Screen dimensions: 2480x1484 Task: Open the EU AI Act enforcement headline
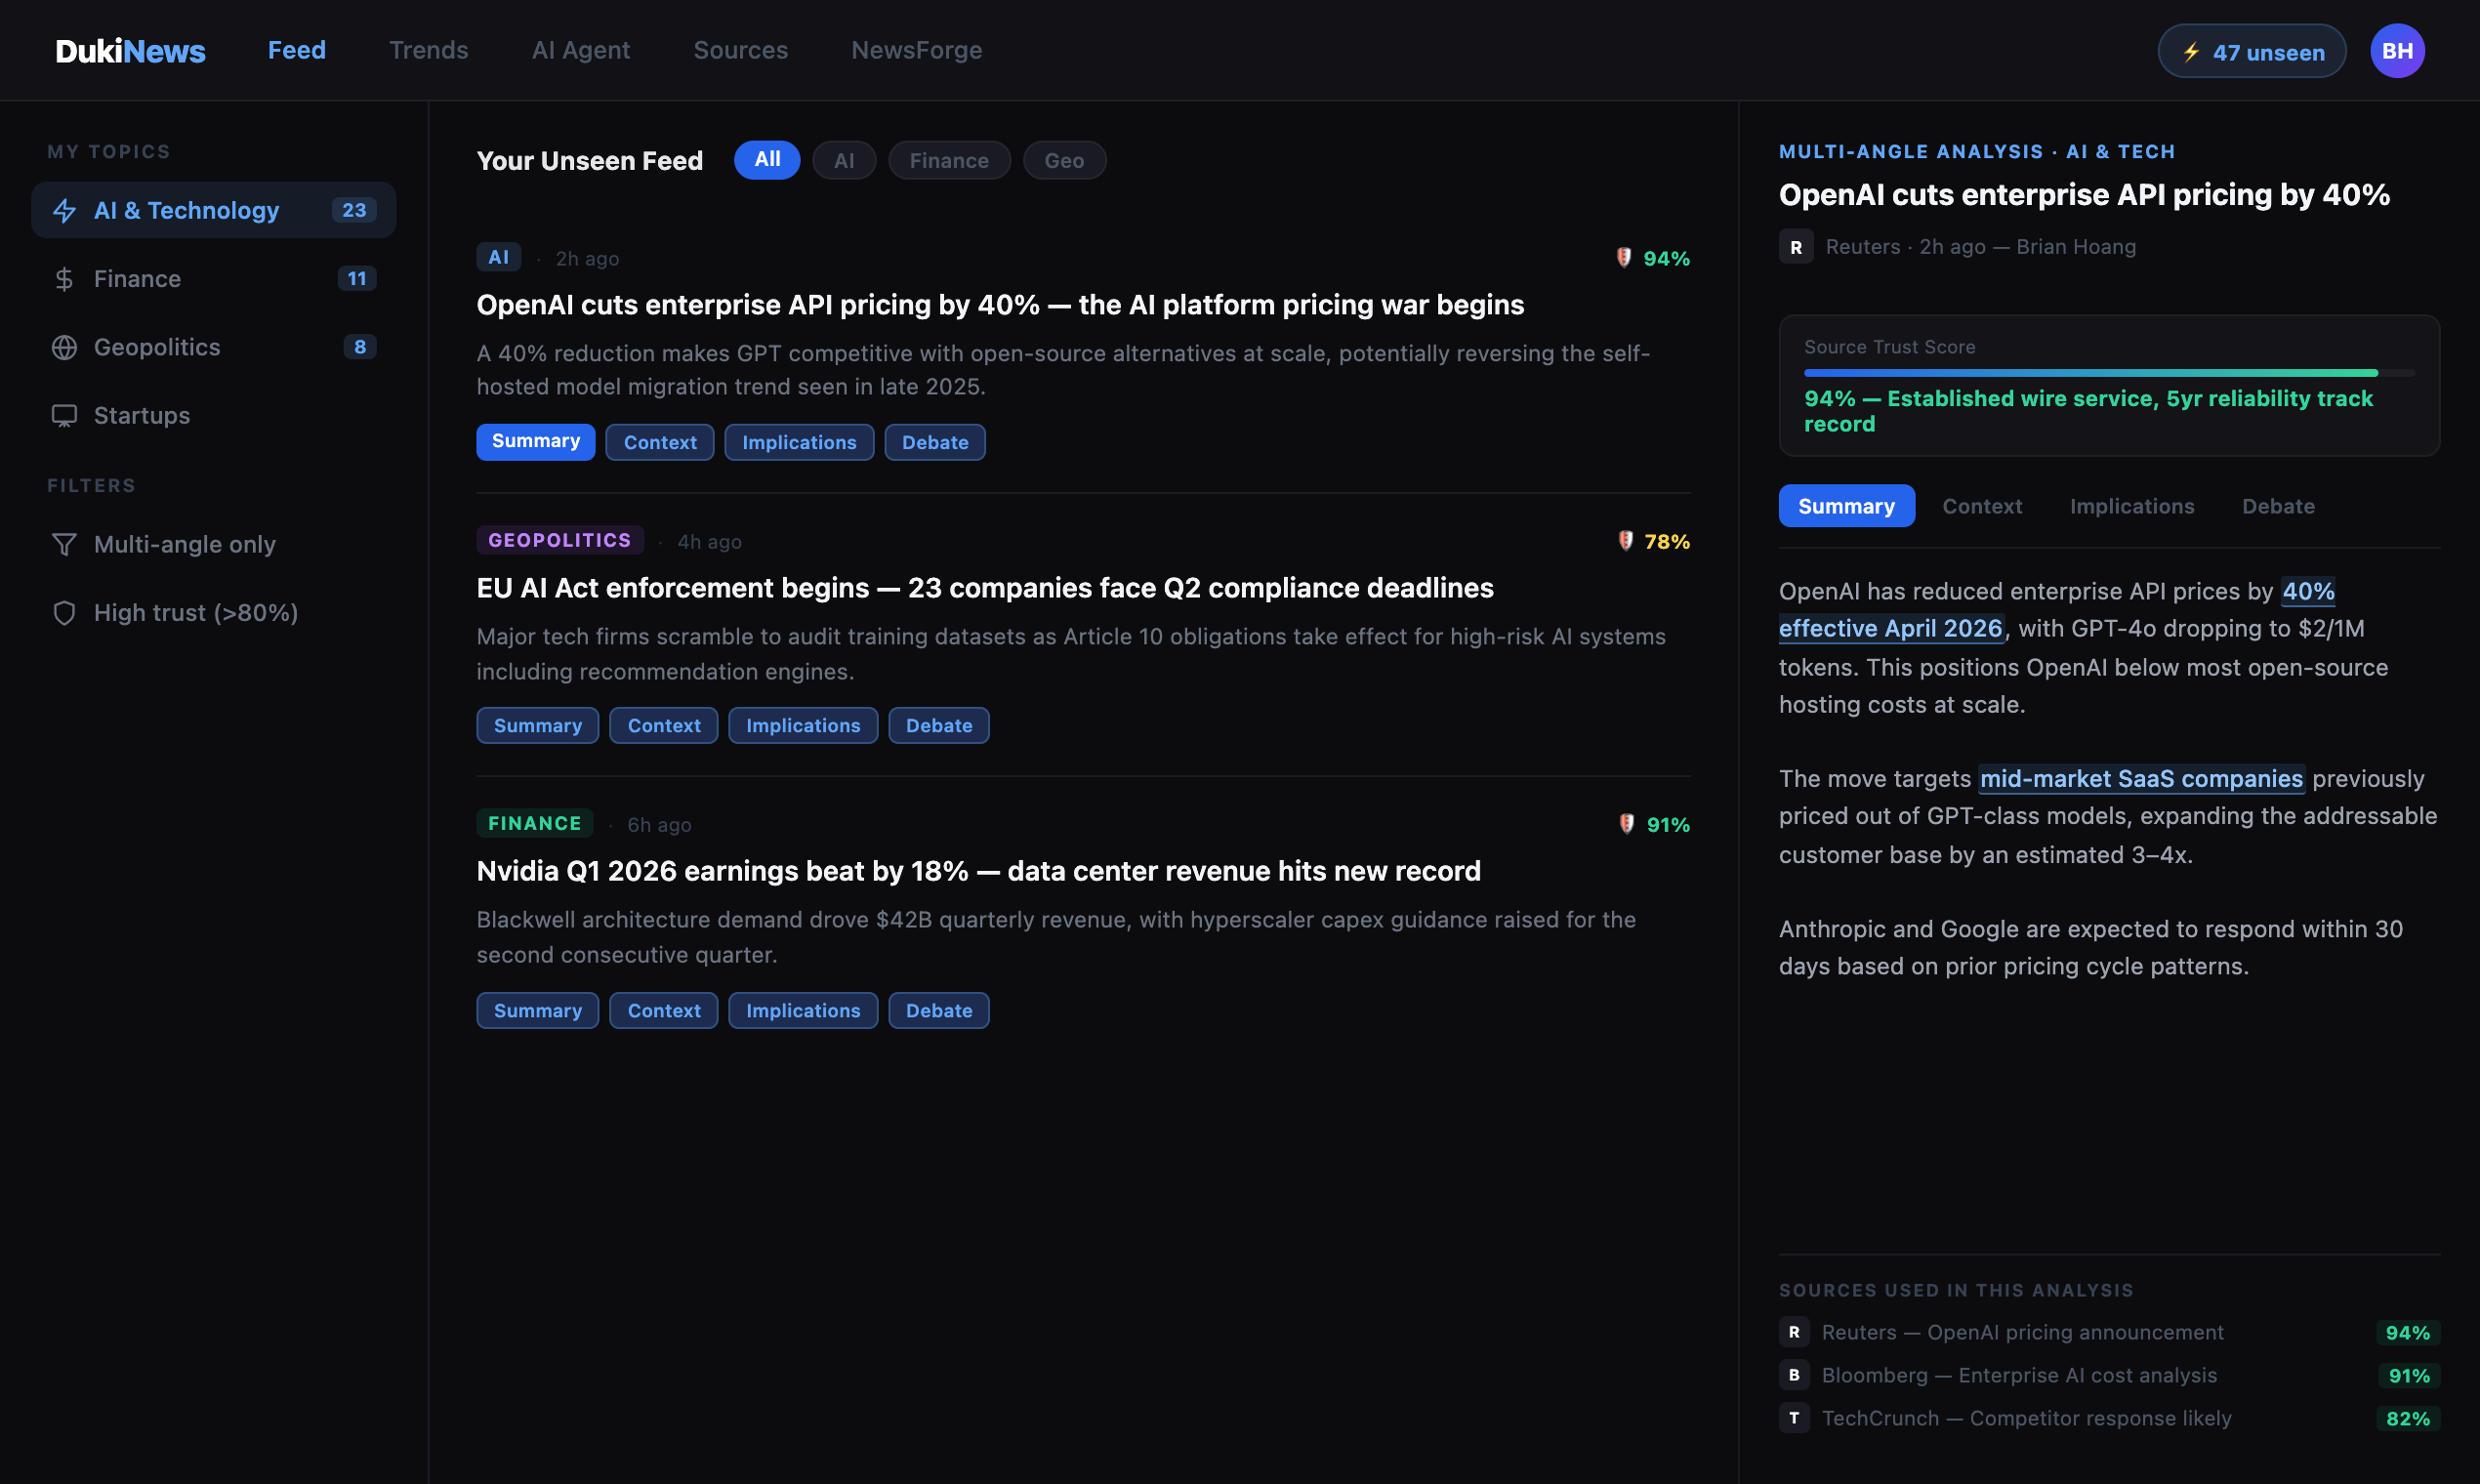[984, 588]
